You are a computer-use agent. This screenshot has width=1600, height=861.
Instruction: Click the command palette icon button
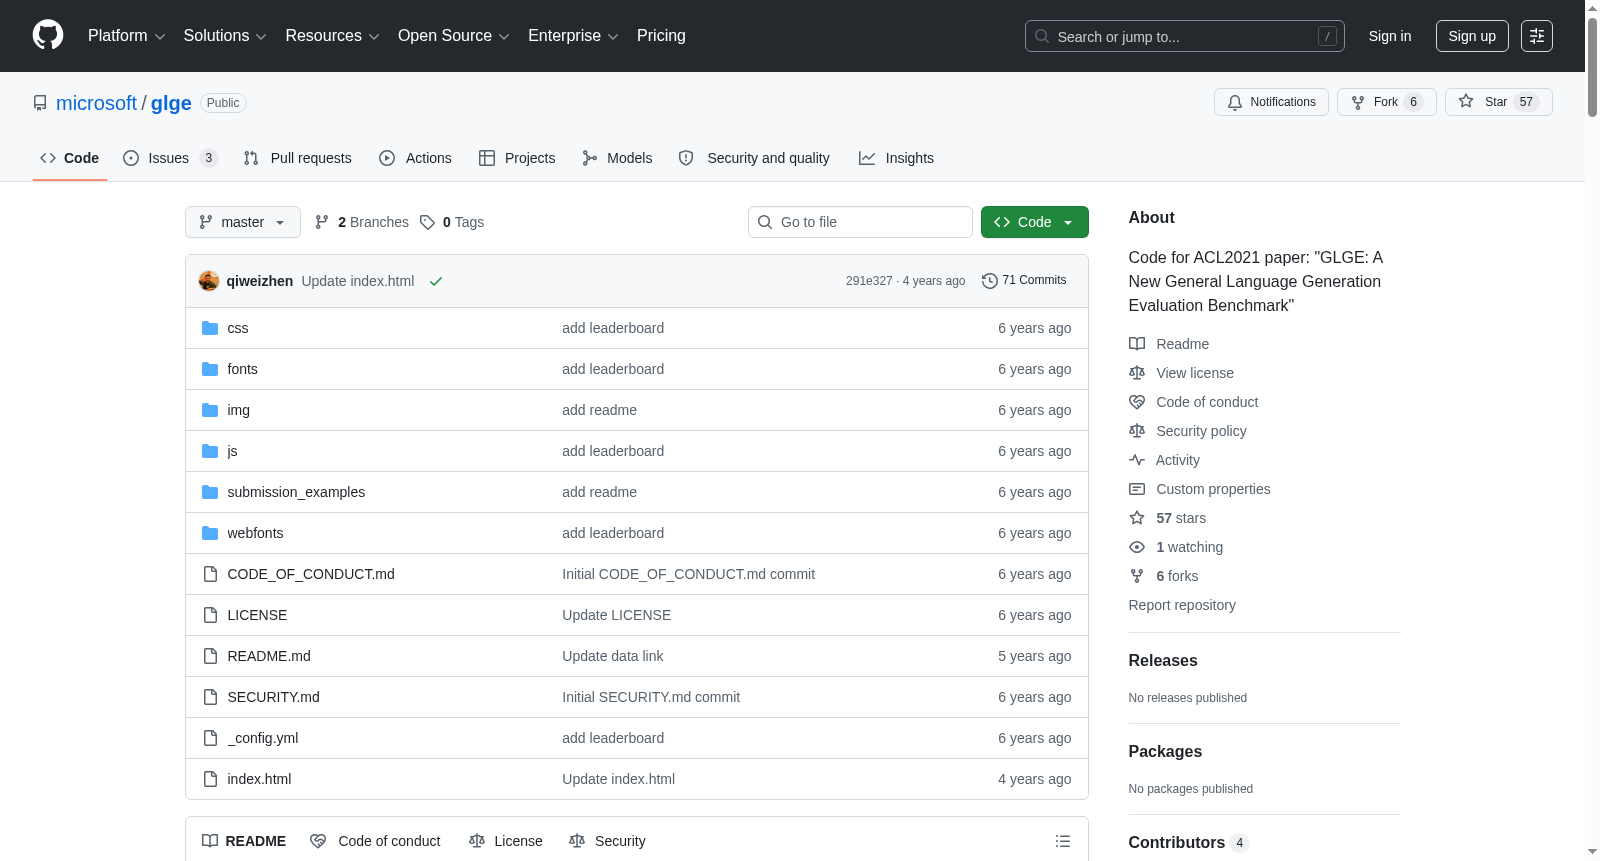(1537, 36)
